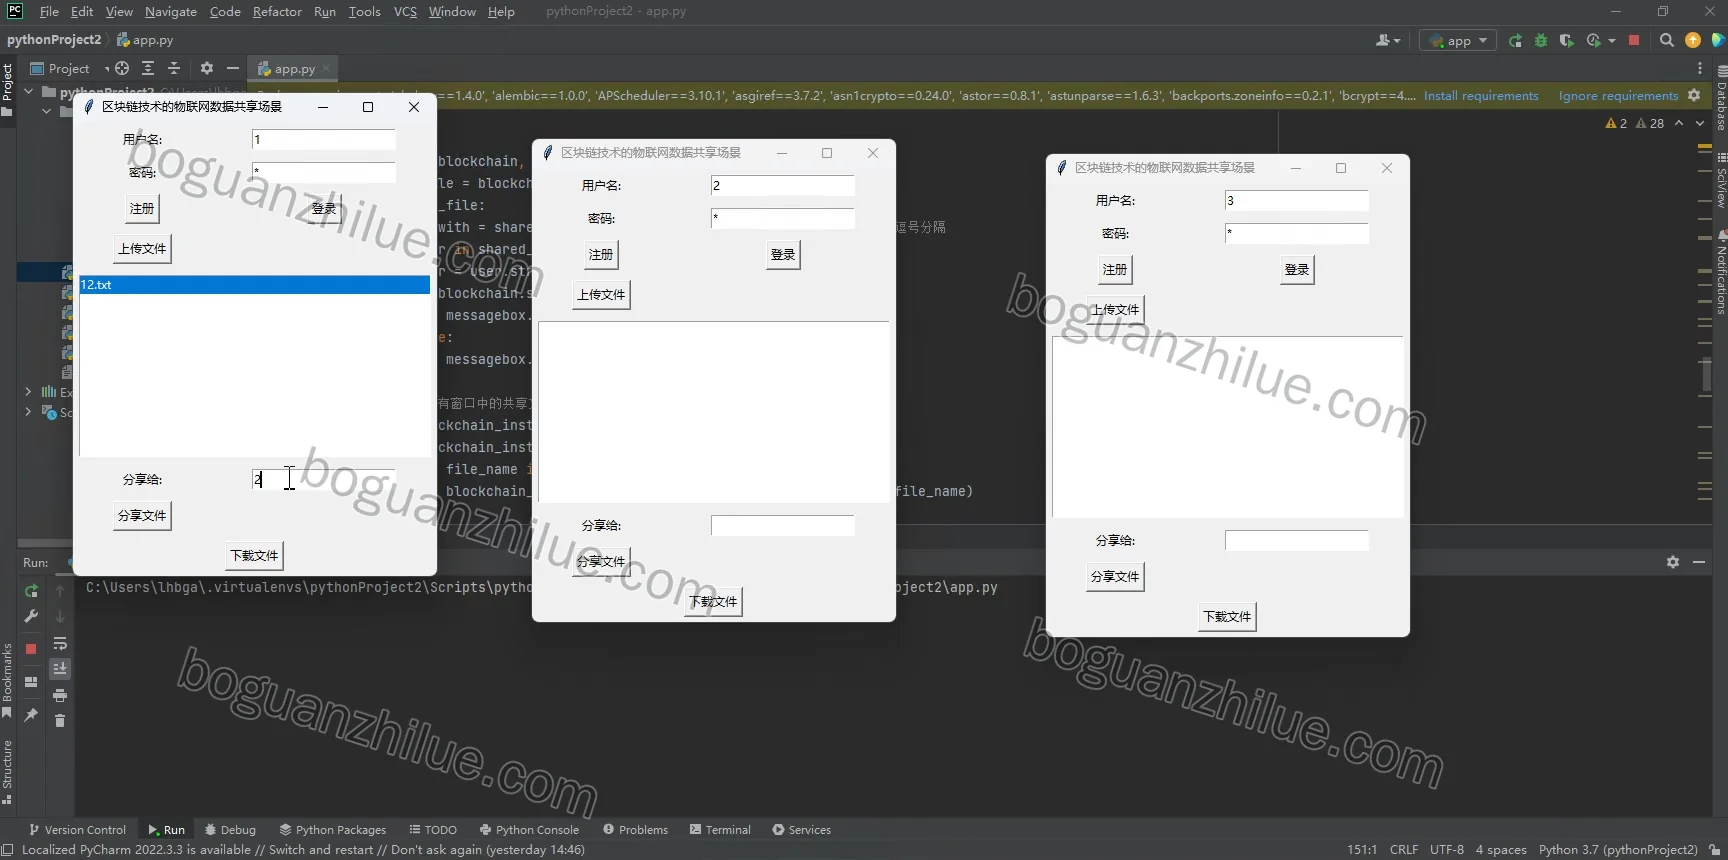Print the Run console output
The height and width of the screenshot is (860, 1728).
[60, 695]
